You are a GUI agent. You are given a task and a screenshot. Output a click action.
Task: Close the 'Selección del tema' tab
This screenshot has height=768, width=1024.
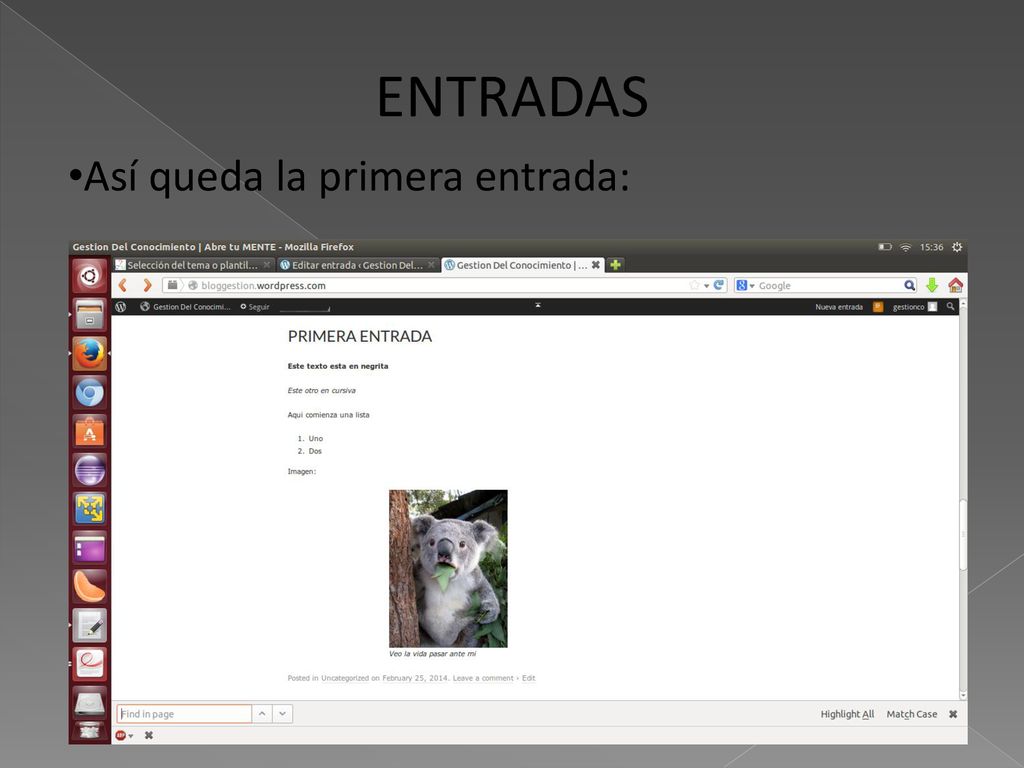pyautogui.click(x=267, y=265)
